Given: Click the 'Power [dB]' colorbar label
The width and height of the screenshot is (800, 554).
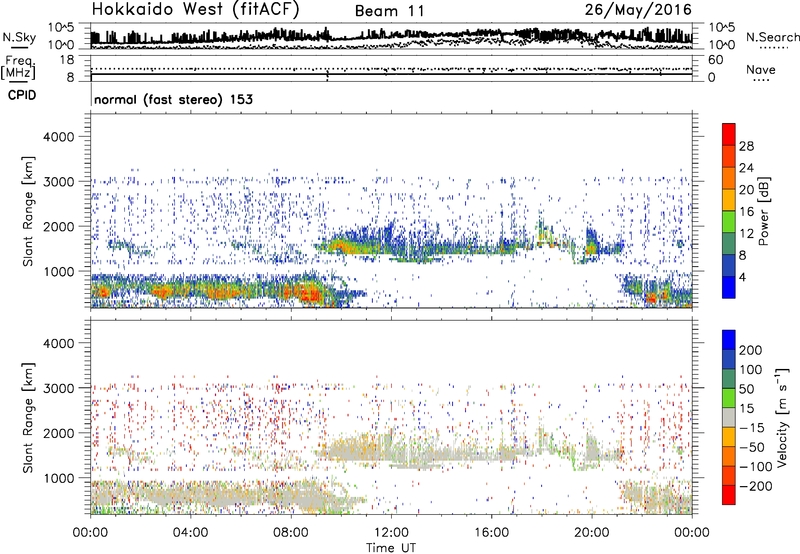Looking at the screenshot, I should (764, 211).
